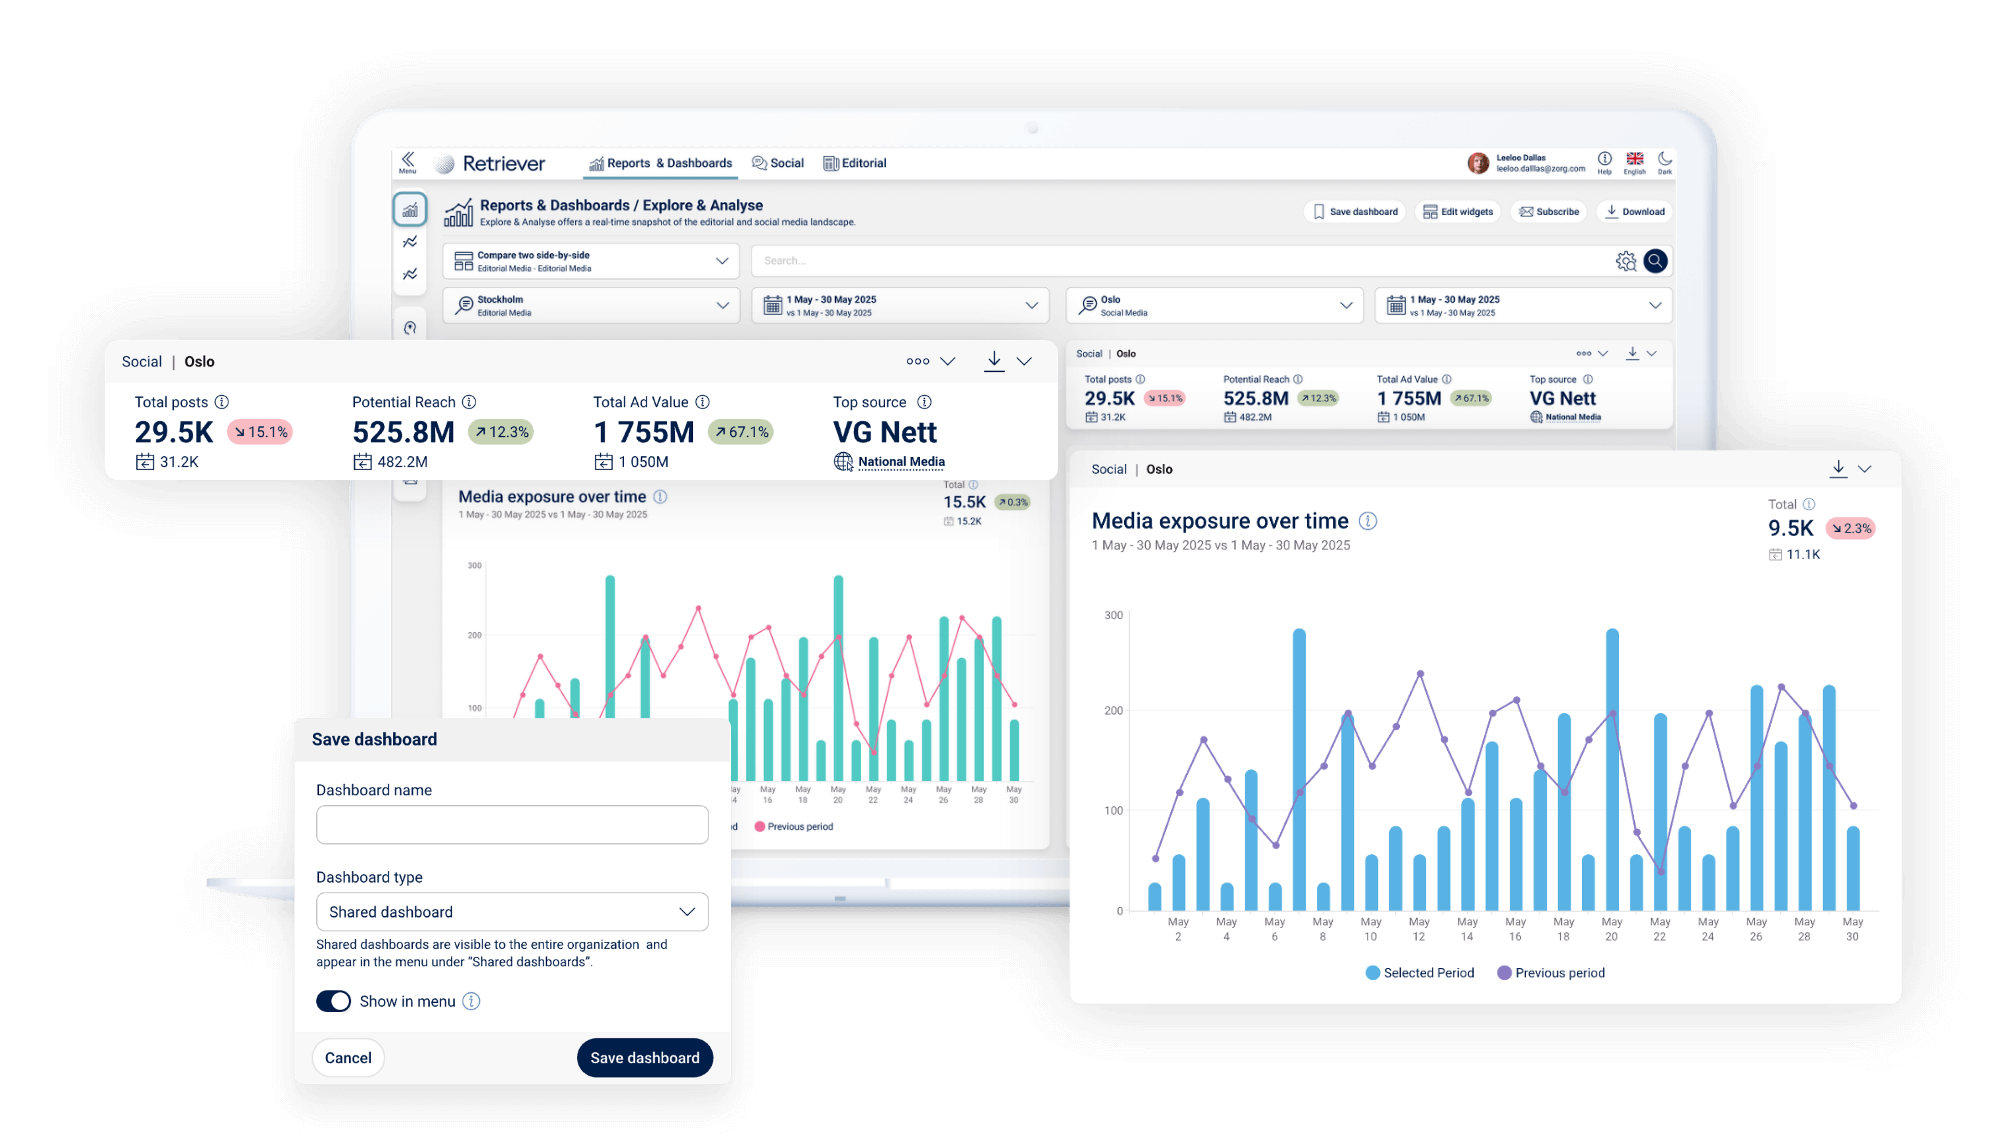Click the download arrow icon on Media exposure widget

click(x=1837, y=467)
